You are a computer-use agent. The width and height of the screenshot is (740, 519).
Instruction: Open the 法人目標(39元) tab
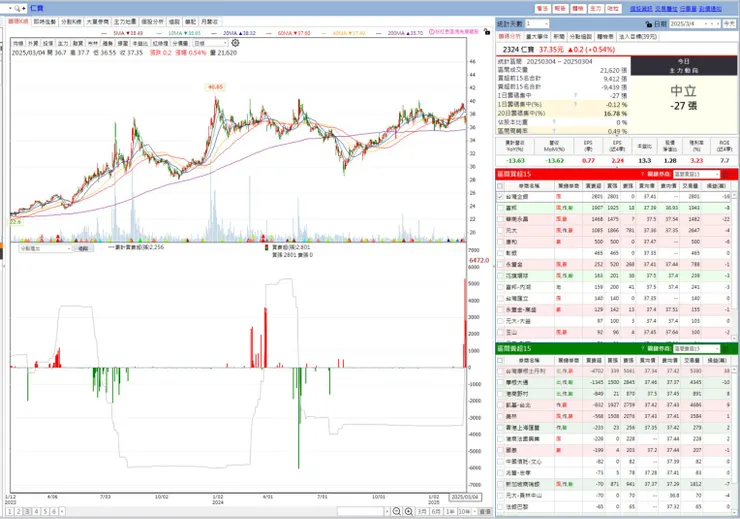tap(638, 36)
